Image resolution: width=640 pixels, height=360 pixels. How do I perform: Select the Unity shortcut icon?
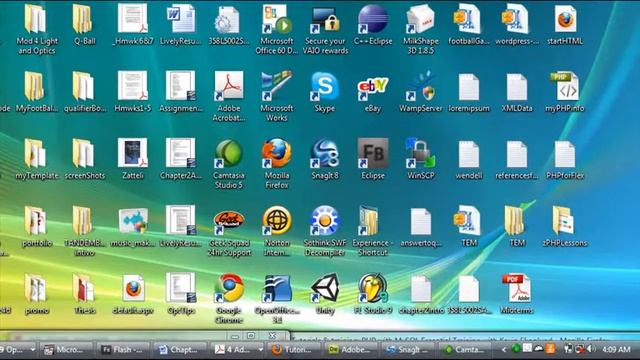click(325, 289)
